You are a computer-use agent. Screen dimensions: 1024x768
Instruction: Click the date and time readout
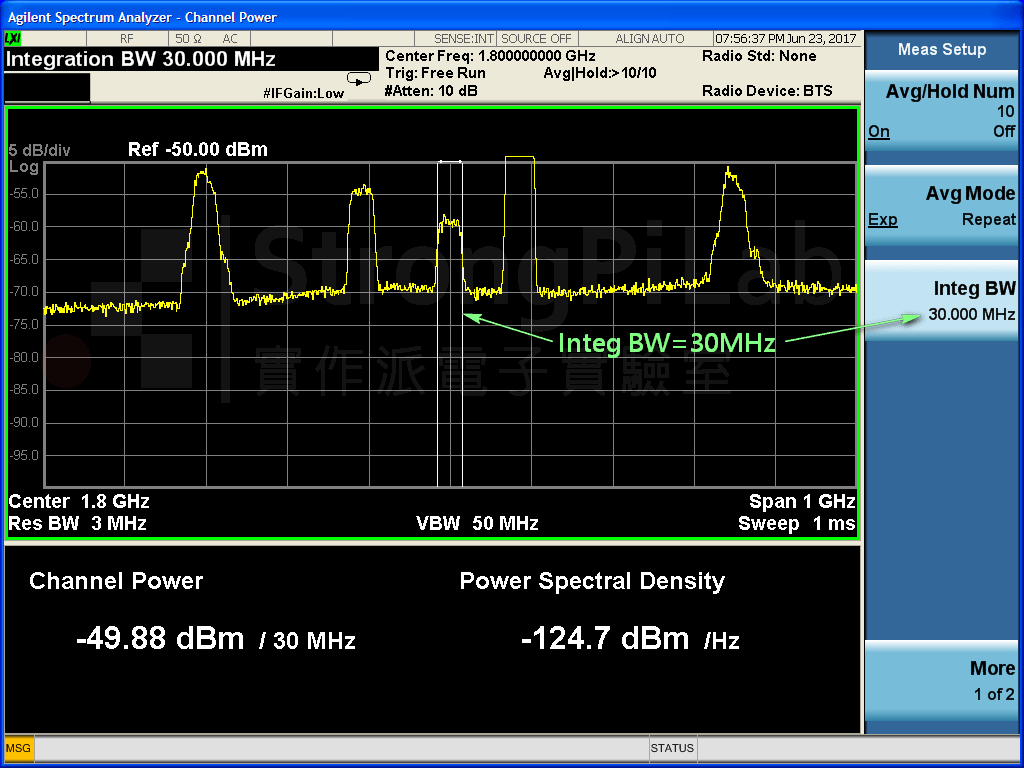coord(786,39)
